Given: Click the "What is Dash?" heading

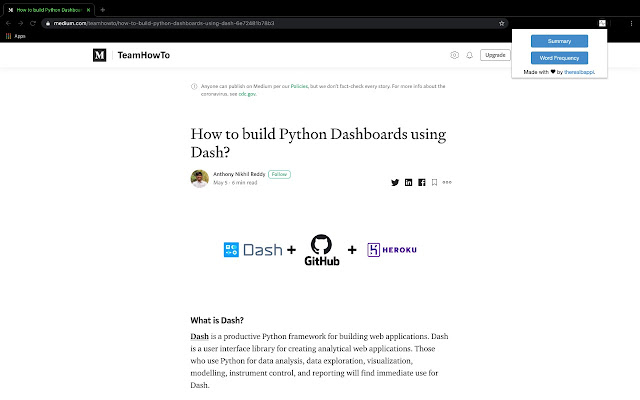Looking at the screenshot, I should point(217,320).
